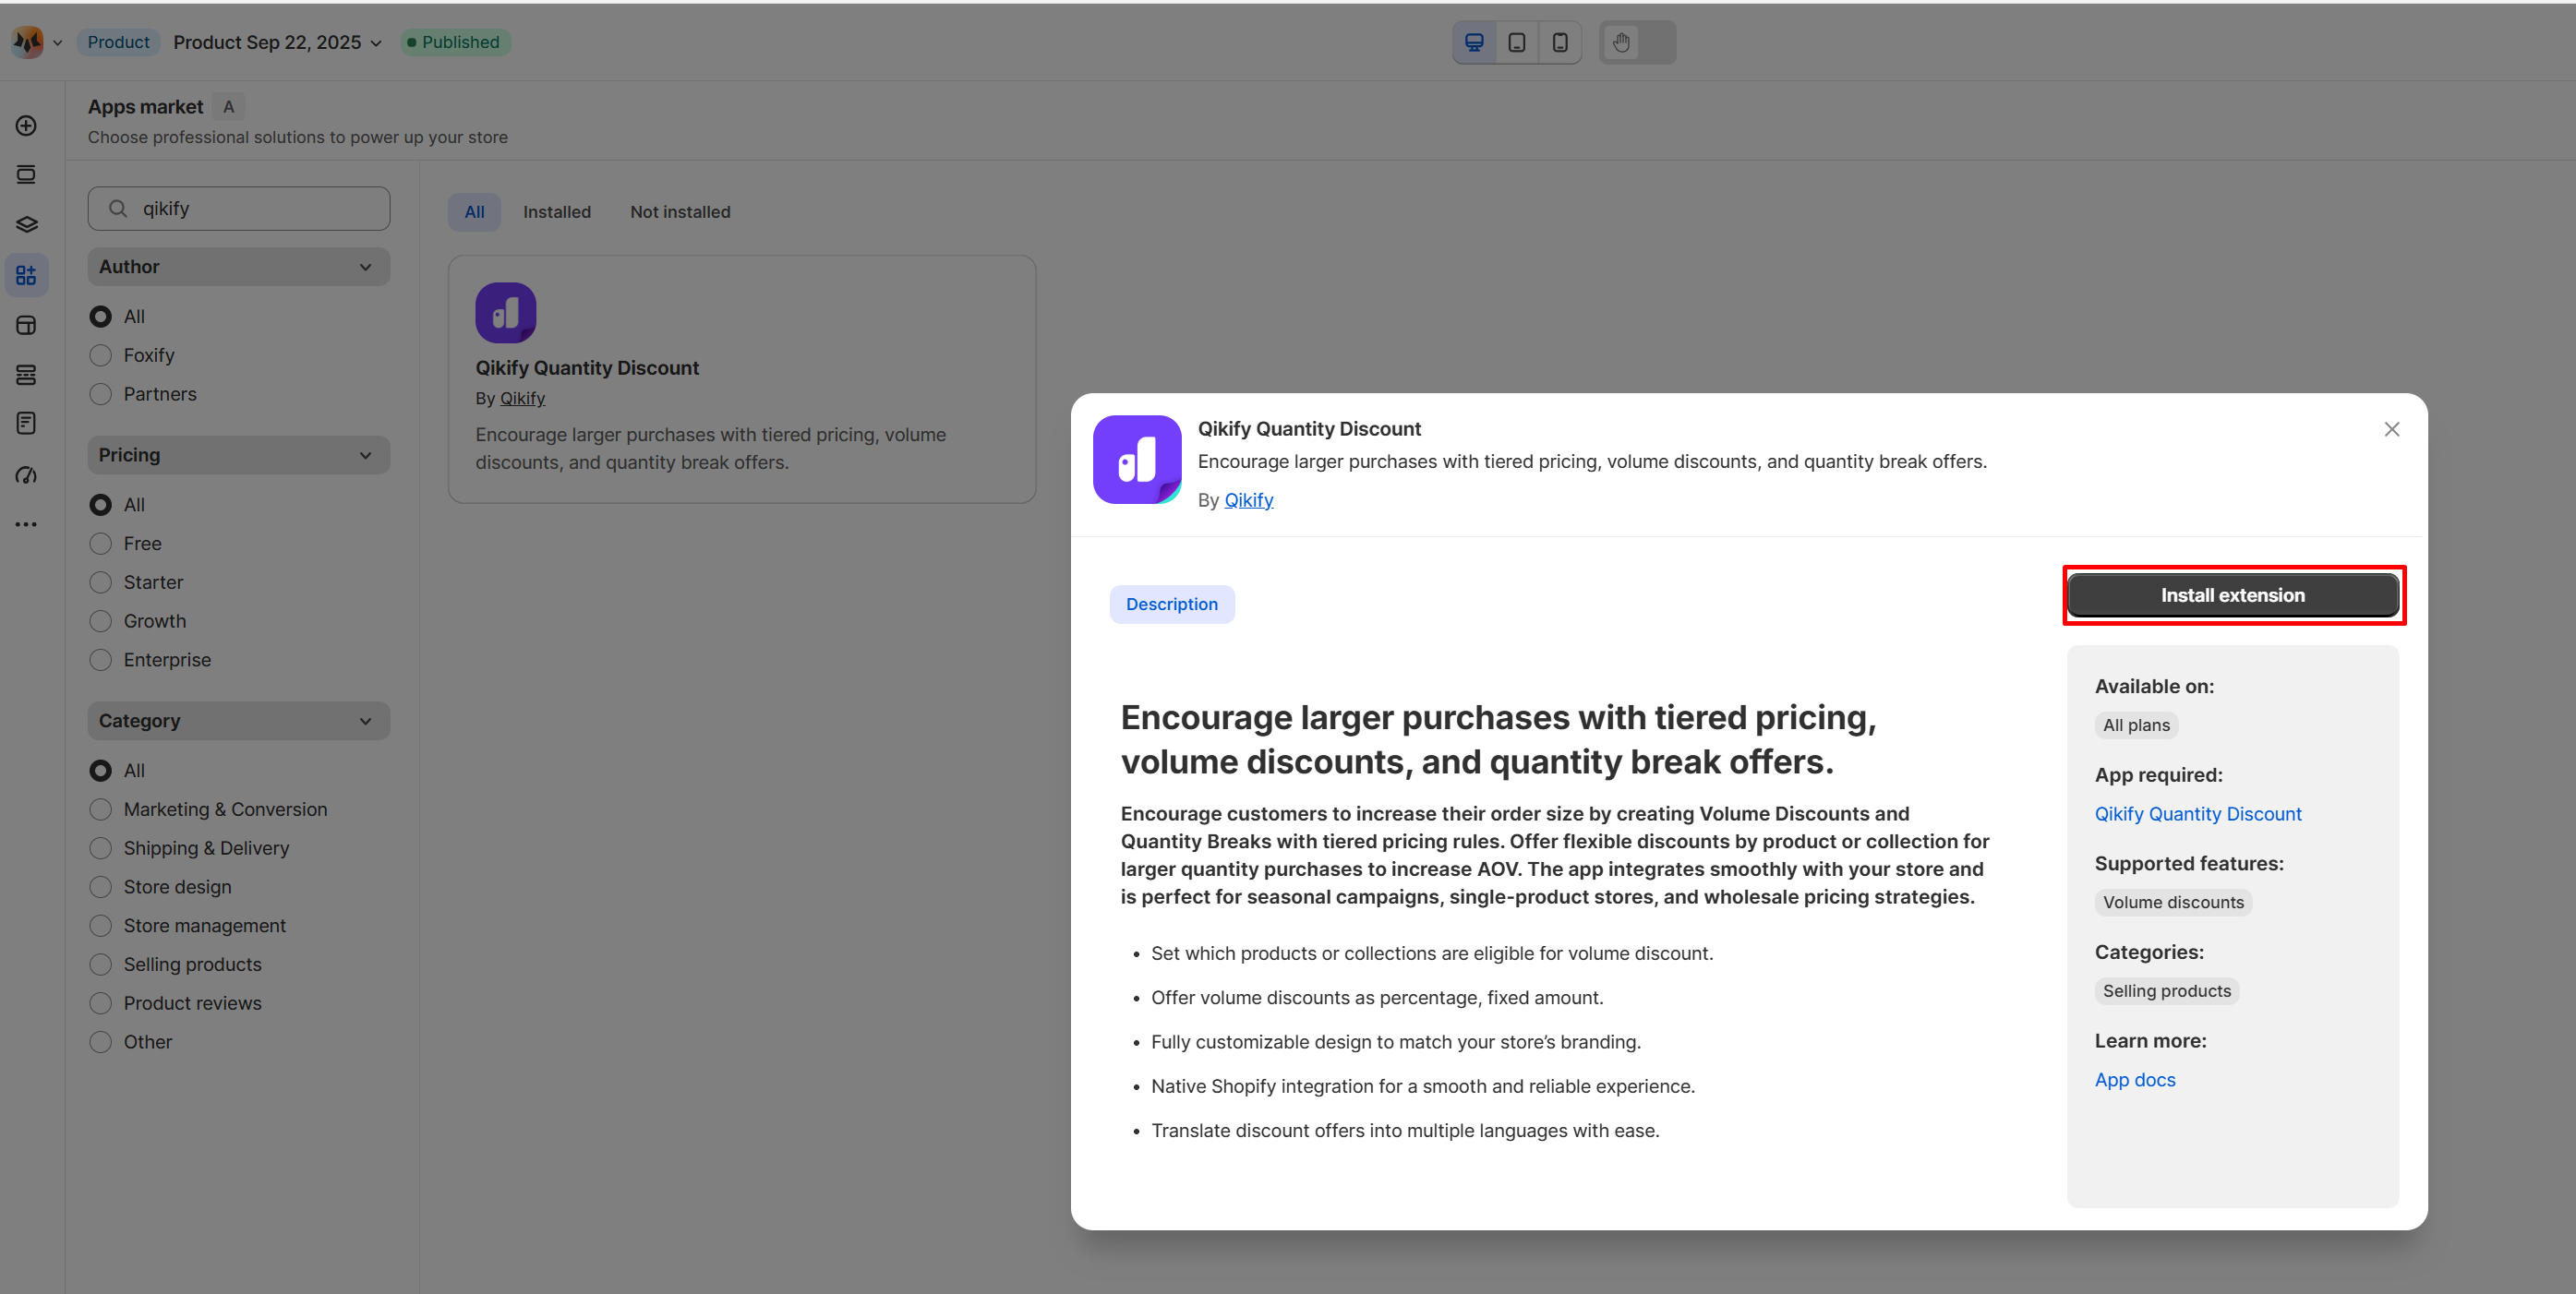Open the apps market icon in sidebar
The image size is (2576, 1294).
[26, 275]
